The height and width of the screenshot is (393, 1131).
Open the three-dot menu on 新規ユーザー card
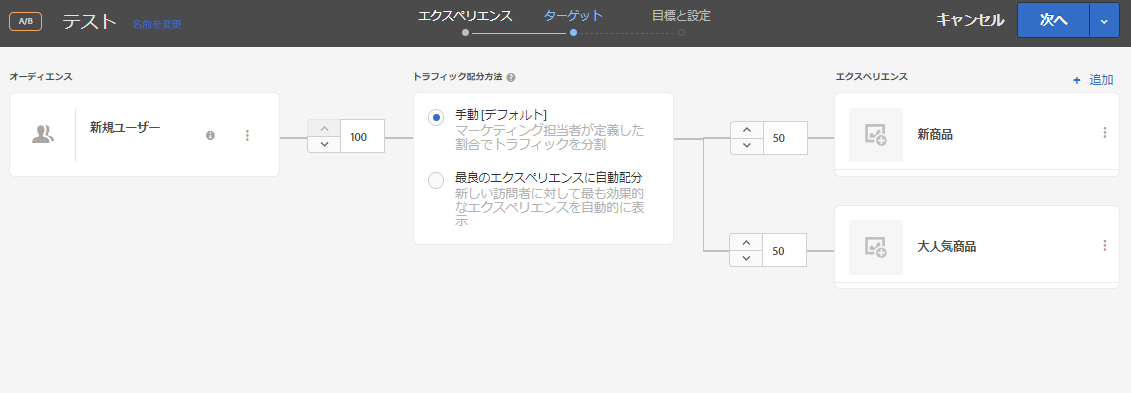coord(247,135)
